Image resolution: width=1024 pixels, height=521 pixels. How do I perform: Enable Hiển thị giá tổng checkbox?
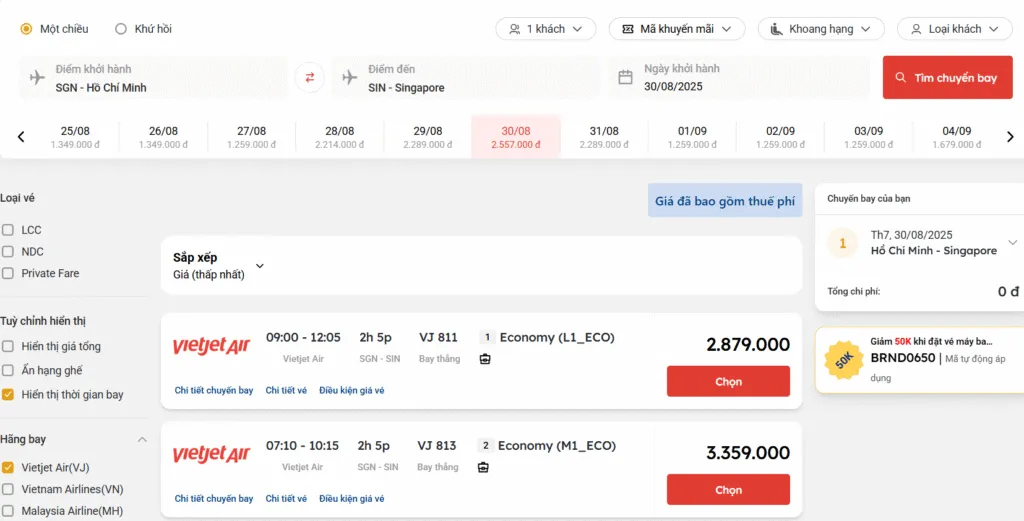(8, 346)
